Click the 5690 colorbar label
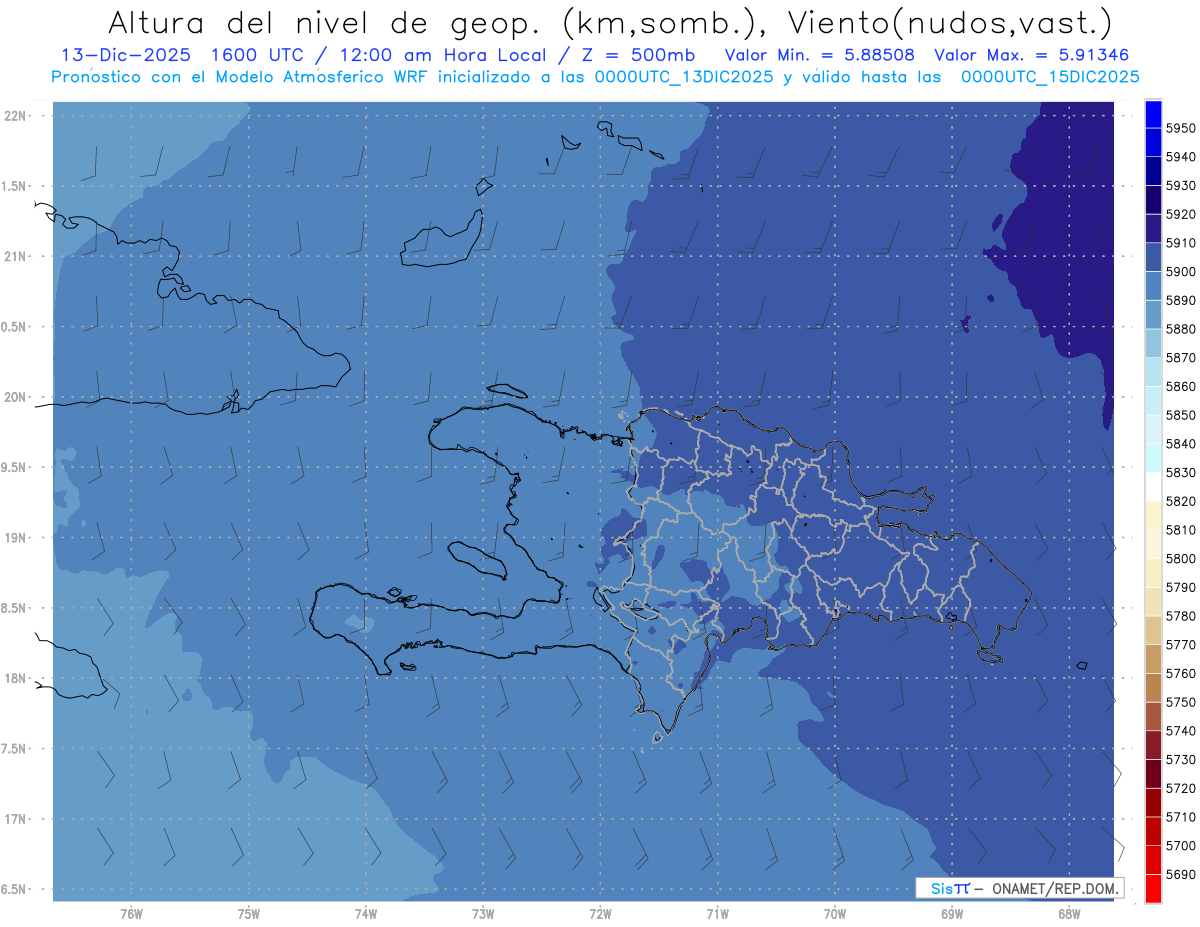The height and width of the screenshot is (927, 1200). click(1180, 874)
